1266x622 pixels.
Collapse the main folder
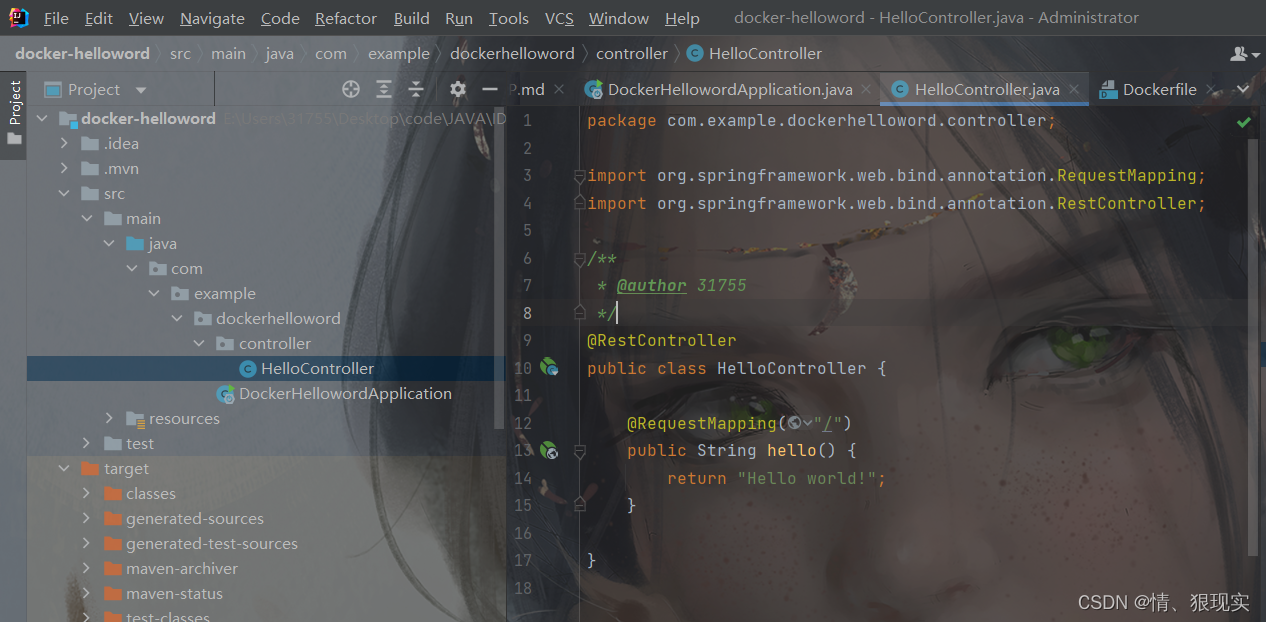tap(87, 219)
